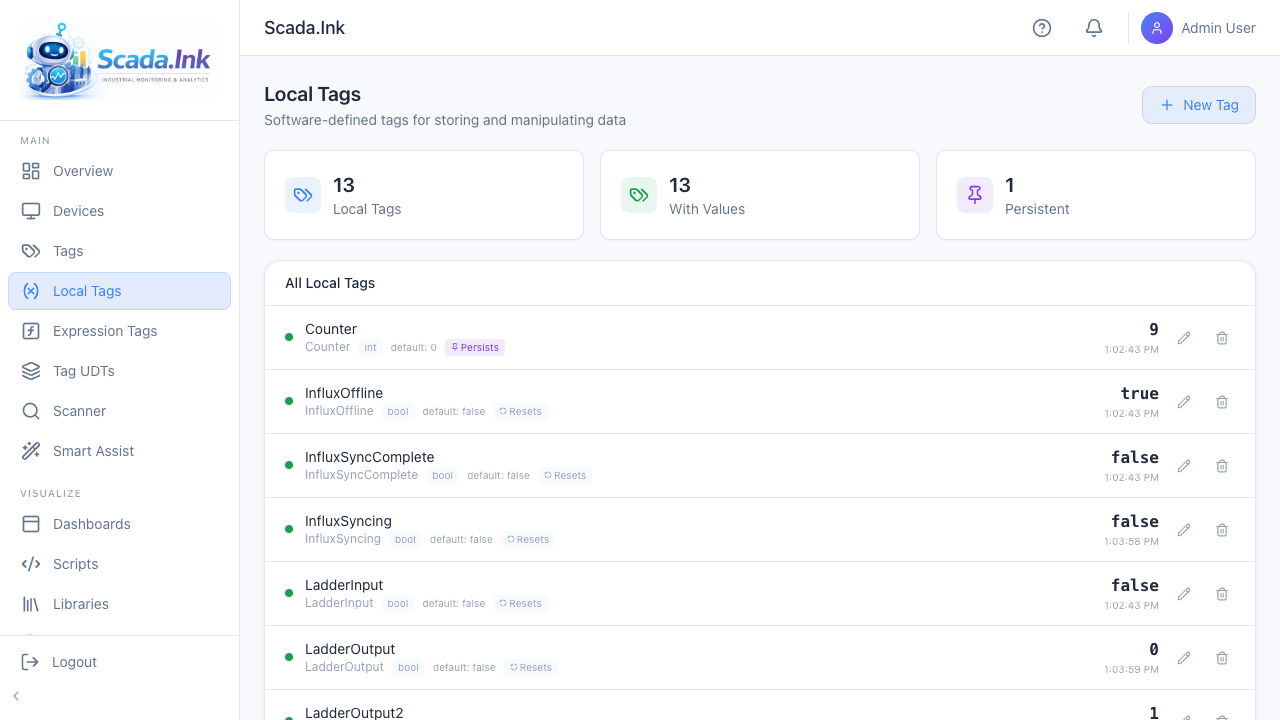The width and height of the screenshot is (1280, 720).
Task: Click the Admin User name
Action: (x=1218, y=28)
